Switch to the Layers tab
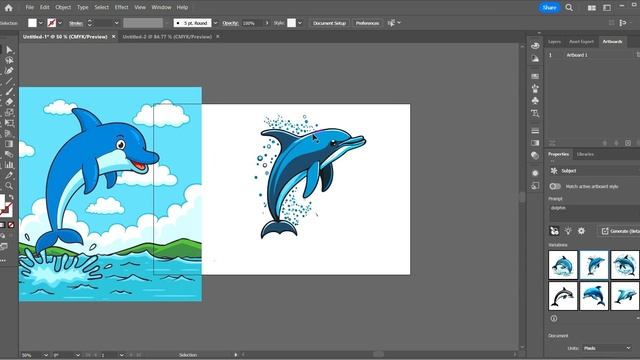This screenshot has height=360, width=640. (554, 42)
